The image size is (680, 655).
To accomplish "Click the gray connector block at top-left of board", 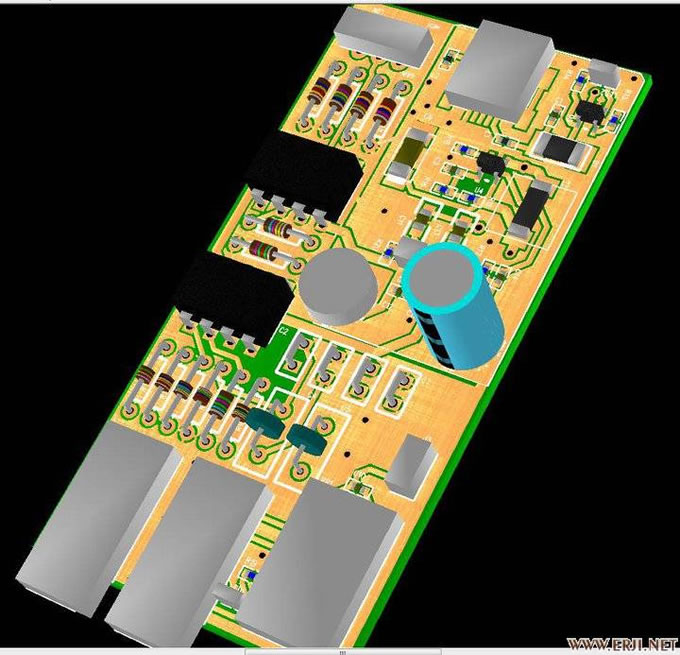I will click(x=386, y=35).
